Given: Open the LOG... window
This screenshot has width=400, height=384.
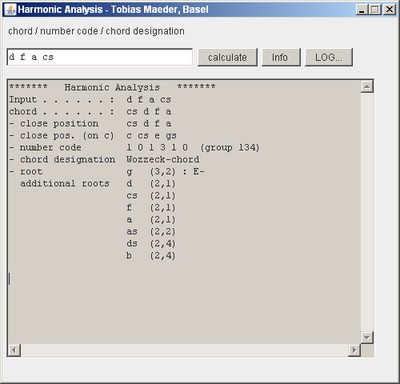Looking at the screenshot, I should (329, 57).
